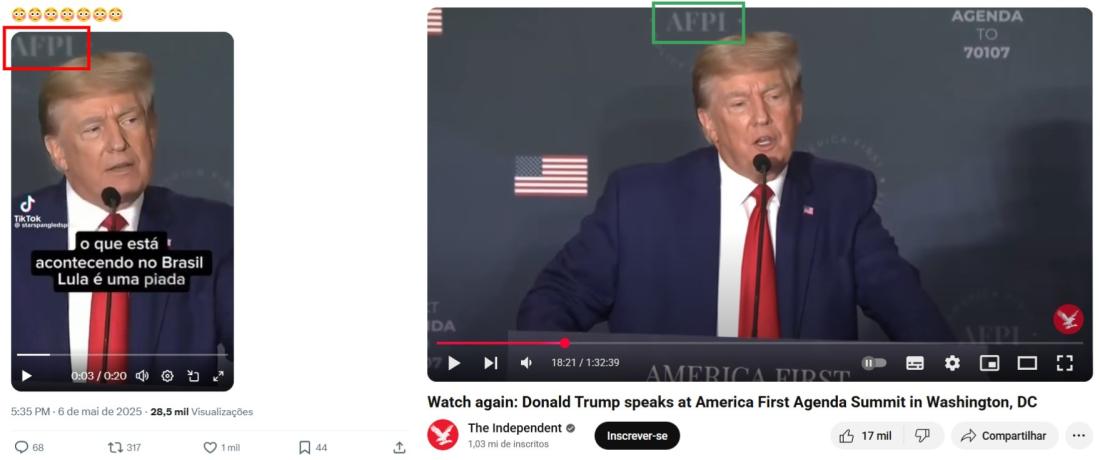Play the YouTube video
This screenshot has width=1100, height=460.
coord(454,363)
